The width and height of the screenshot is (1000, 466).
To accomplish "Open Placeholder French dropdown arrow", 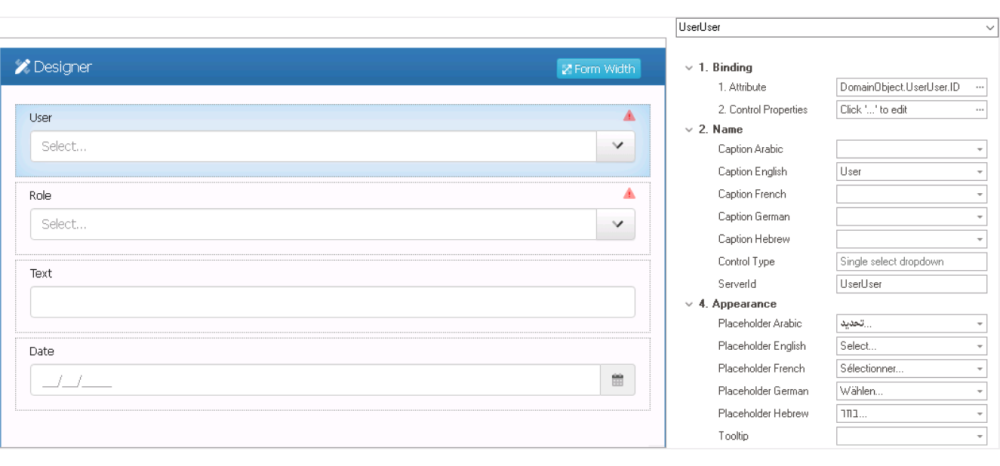I will pos(980,368).
